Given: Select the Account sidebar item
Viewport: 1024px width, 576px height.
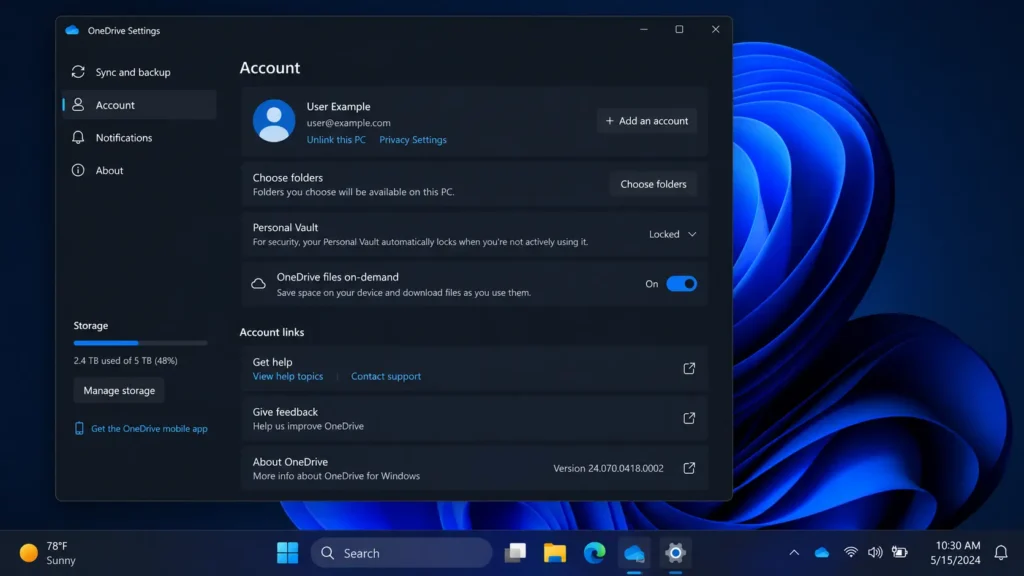Looking at the screenshot, I should click(140, 104).
